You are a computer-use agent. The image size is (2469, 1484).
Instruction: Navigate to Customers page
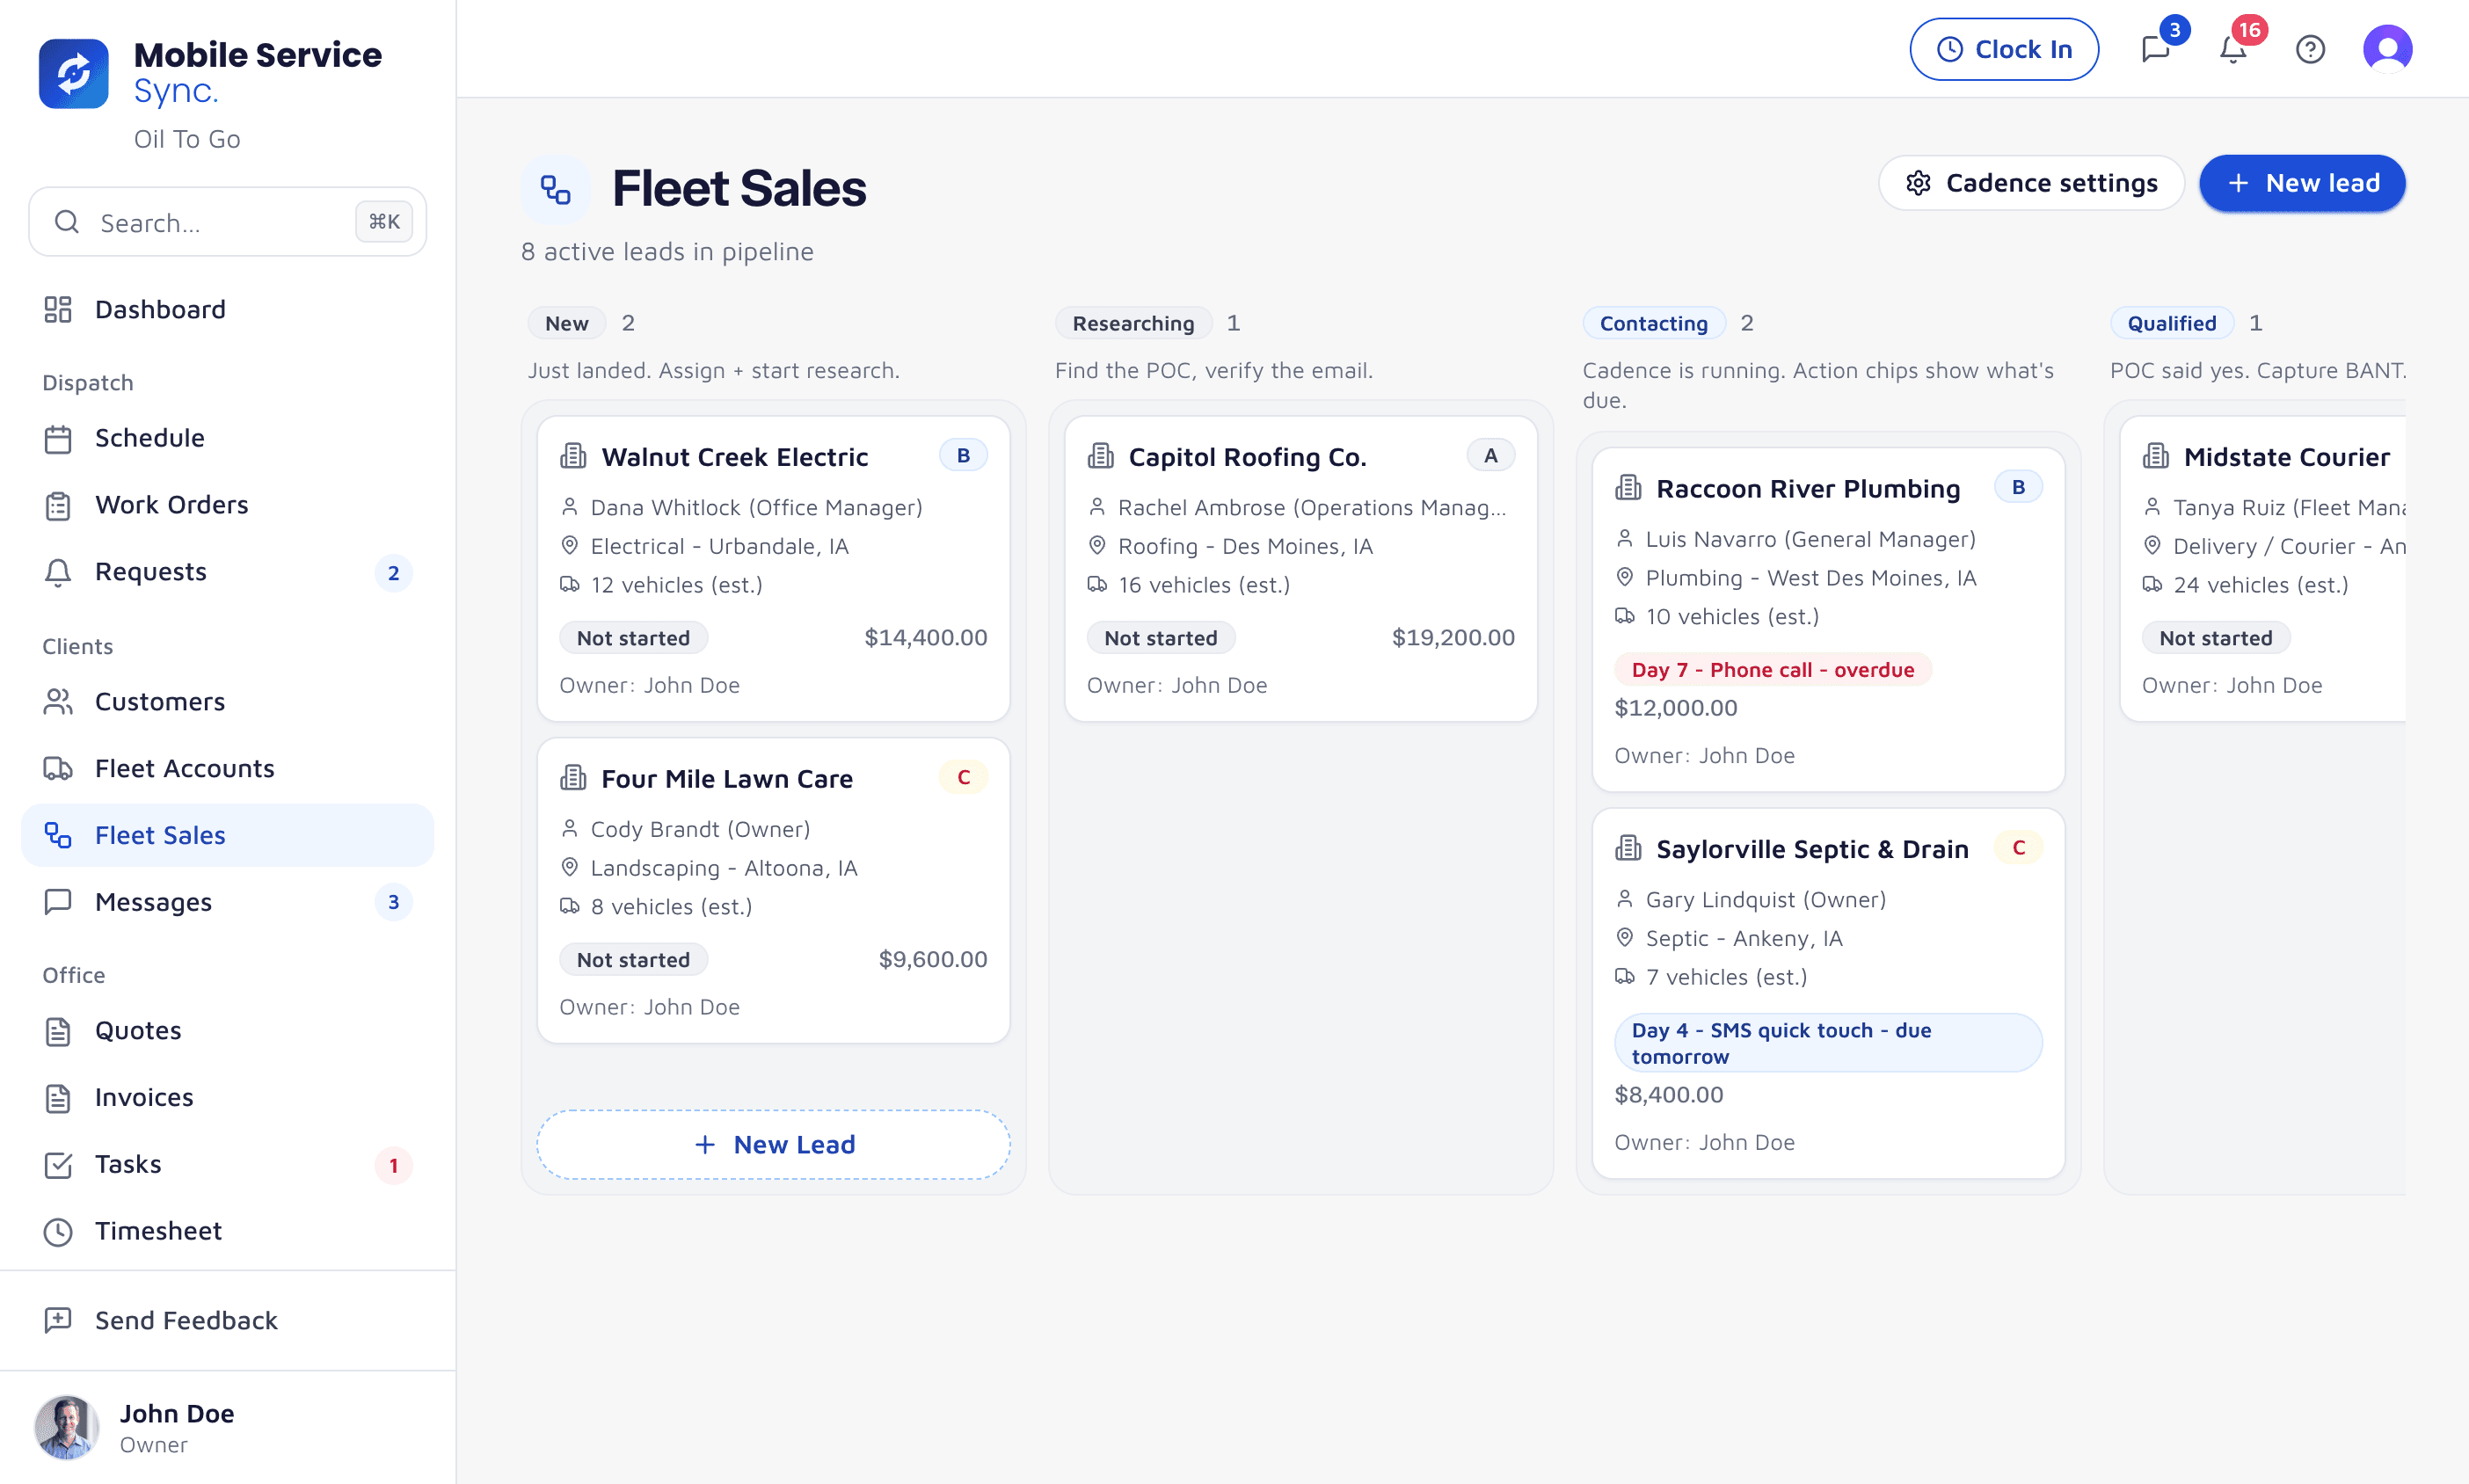227,702
